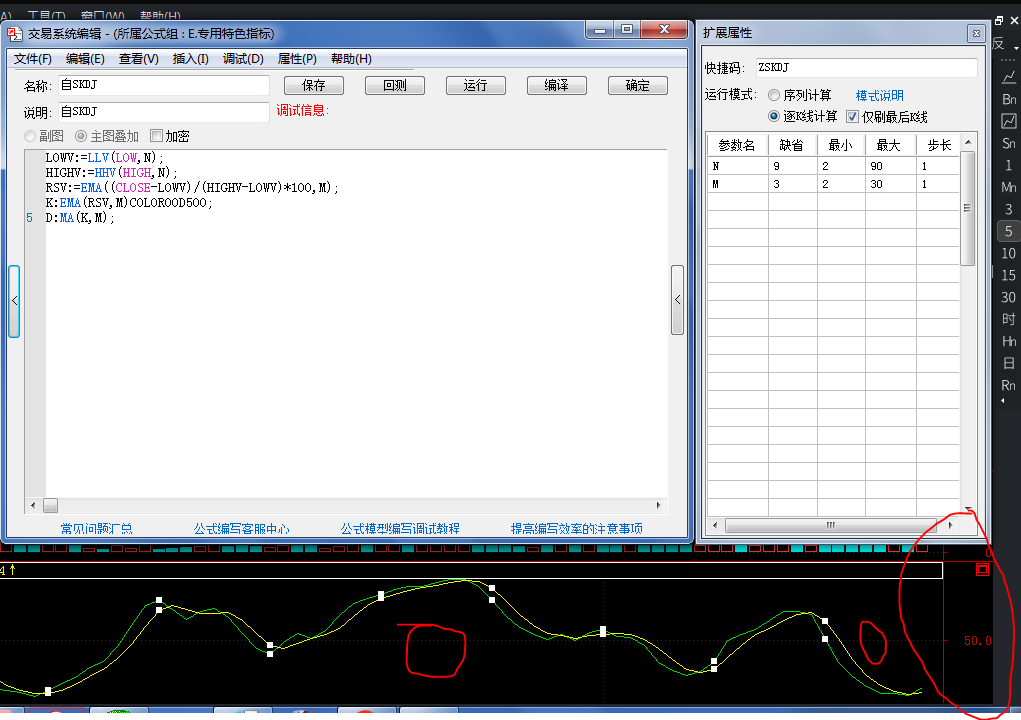The width and height of the screenshot is (1021, 720).
Task: Open the 模式说明 link
Action: [x=879, y=95]
